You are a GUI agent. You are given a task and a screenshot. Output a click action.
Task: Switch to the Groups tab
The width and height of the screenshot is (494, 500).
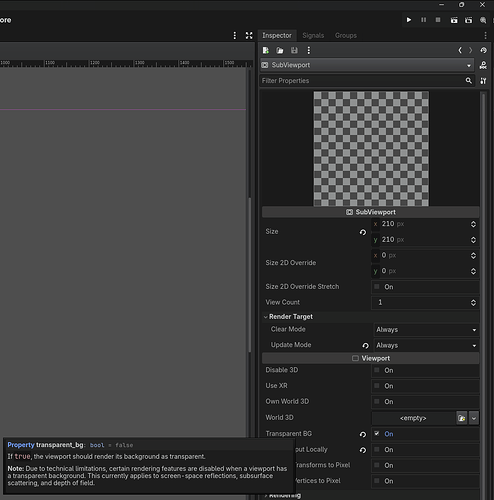pos(346,35)
